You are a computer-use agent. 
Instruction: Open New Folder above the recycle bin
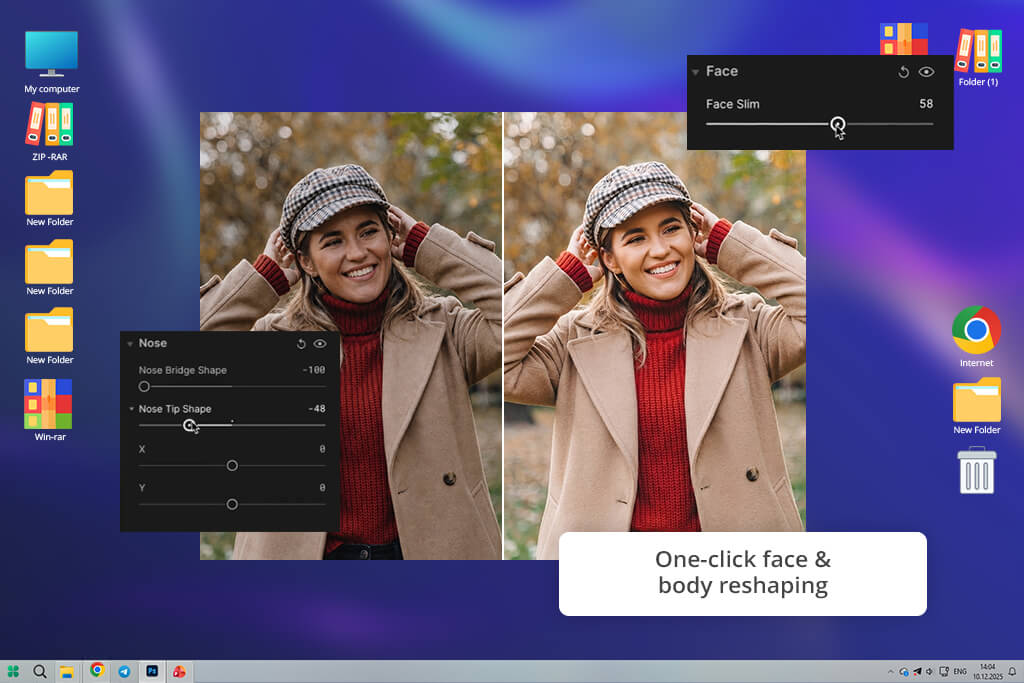click(x=976, y=406)
